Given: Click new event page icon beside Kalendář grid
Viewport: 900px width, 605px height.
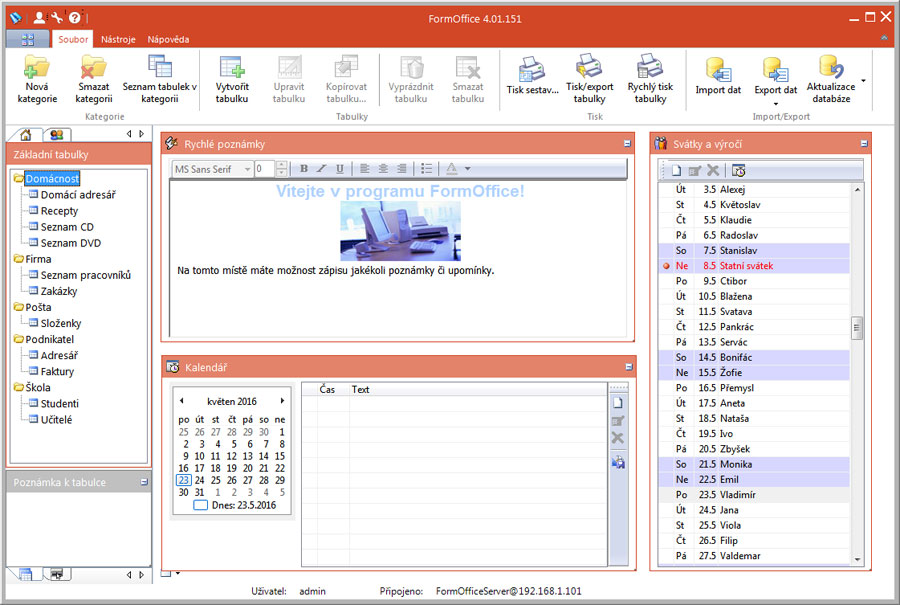Looking at the screenshot, I should click(x=618, y=403).
